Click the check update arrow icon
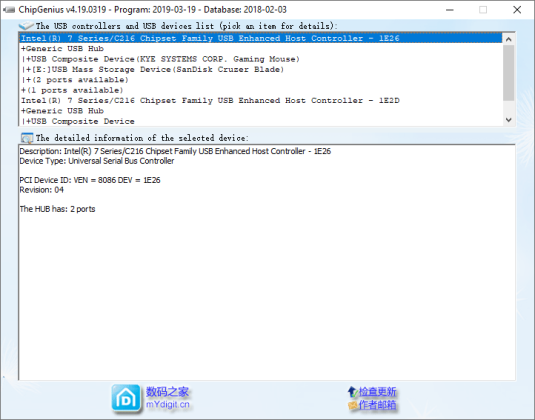535x420 pixels. click(352, 392)
